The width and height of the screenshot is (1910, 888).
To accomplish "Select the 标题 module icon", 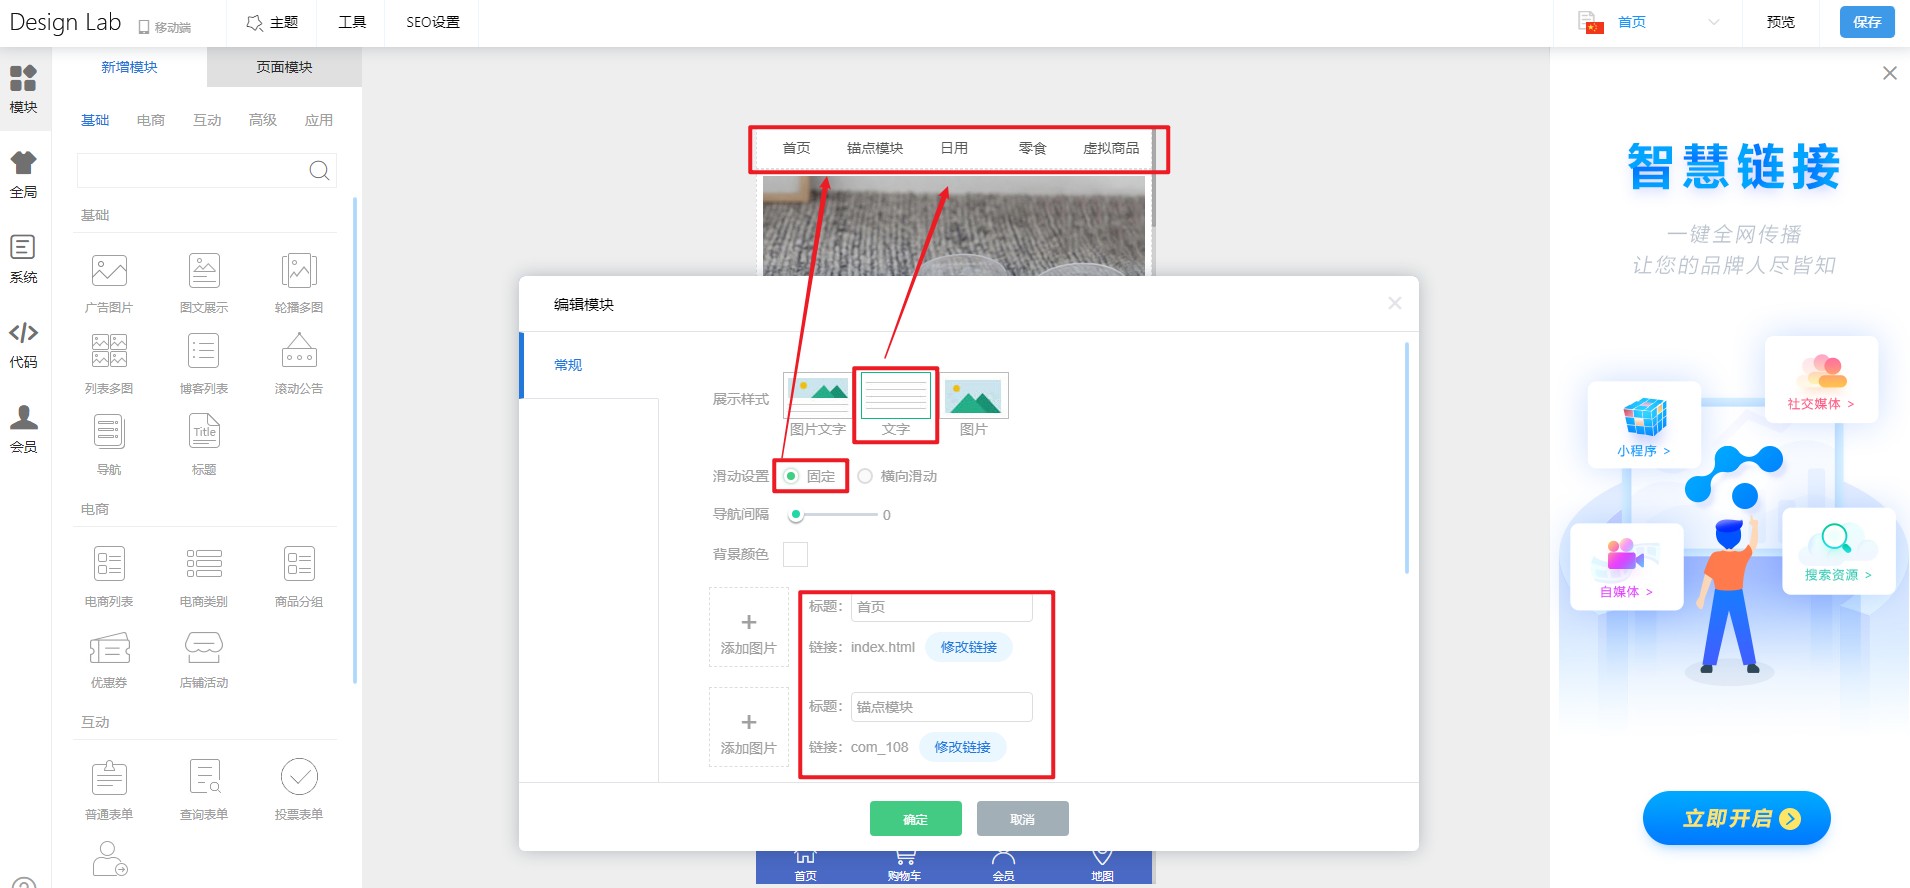I will 204,432.
